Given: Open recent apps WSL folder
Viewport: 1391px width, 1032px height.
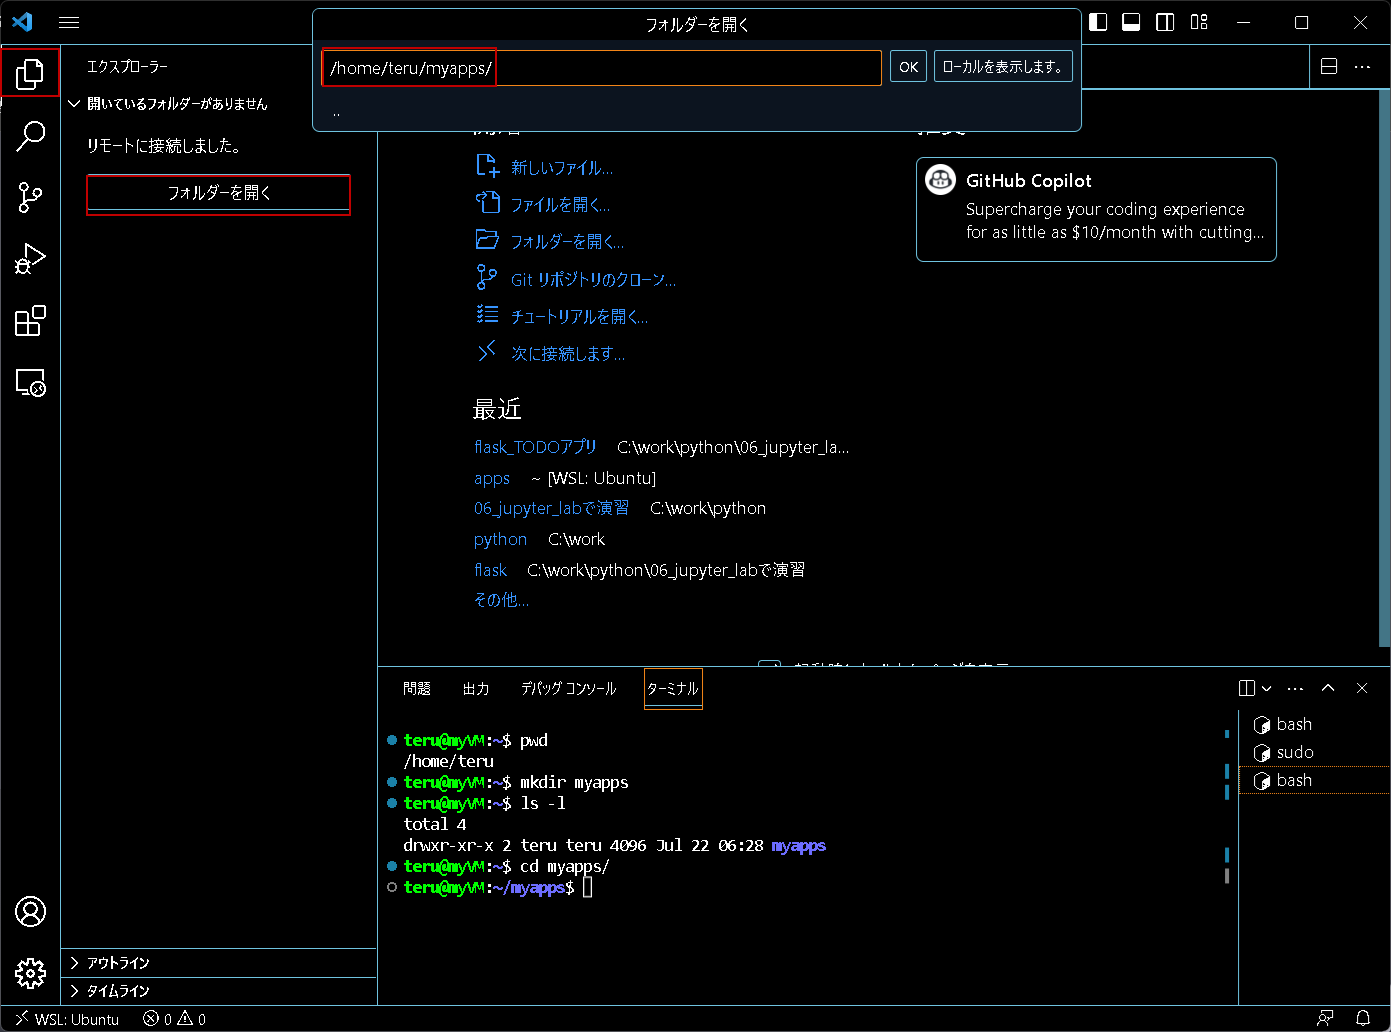Looking at the screenshot, I should point(492,478).
